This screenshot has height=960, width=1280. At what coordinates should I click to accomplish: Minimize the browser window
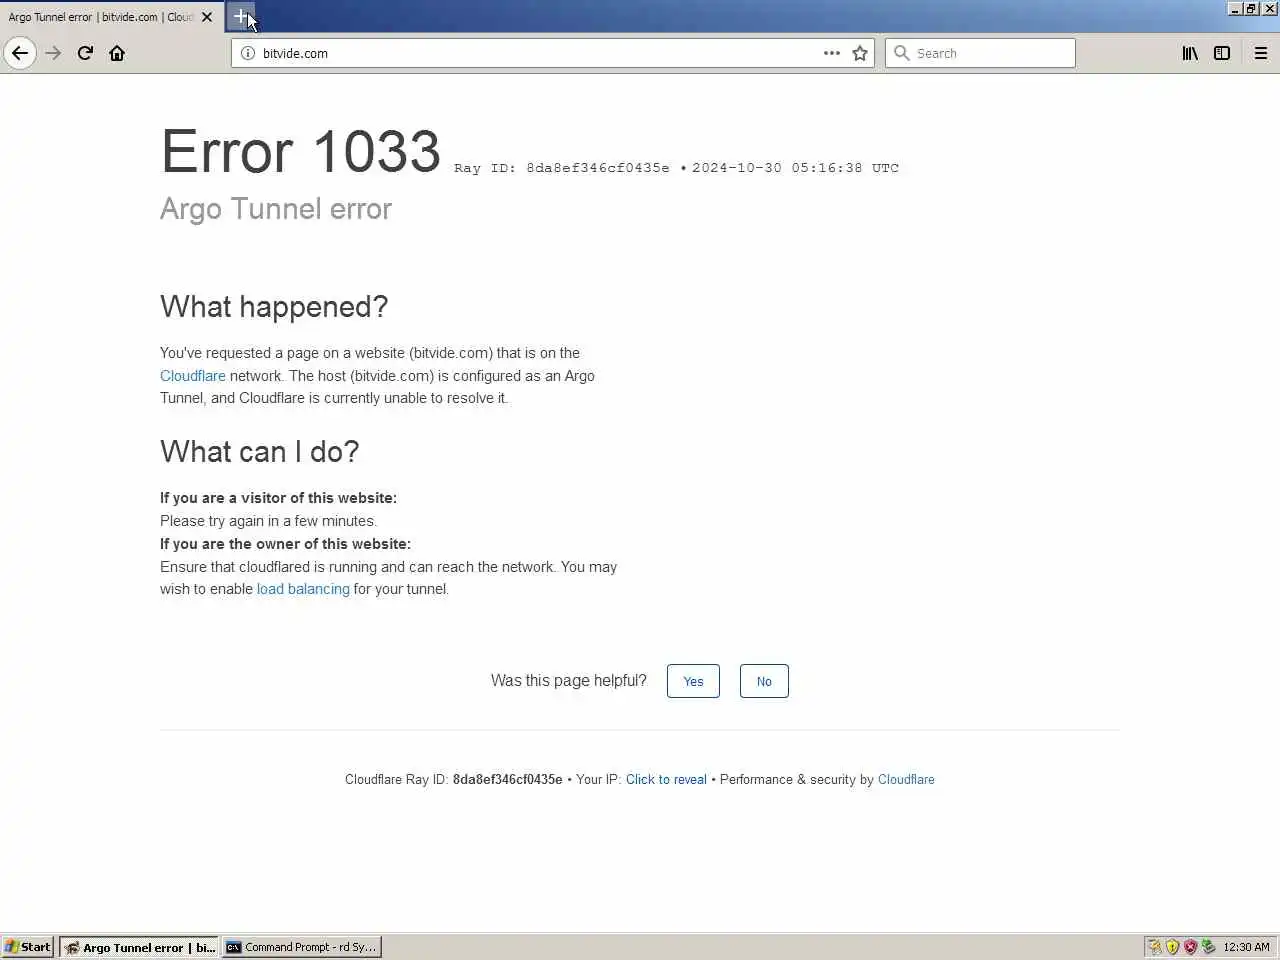point(1235,9)
